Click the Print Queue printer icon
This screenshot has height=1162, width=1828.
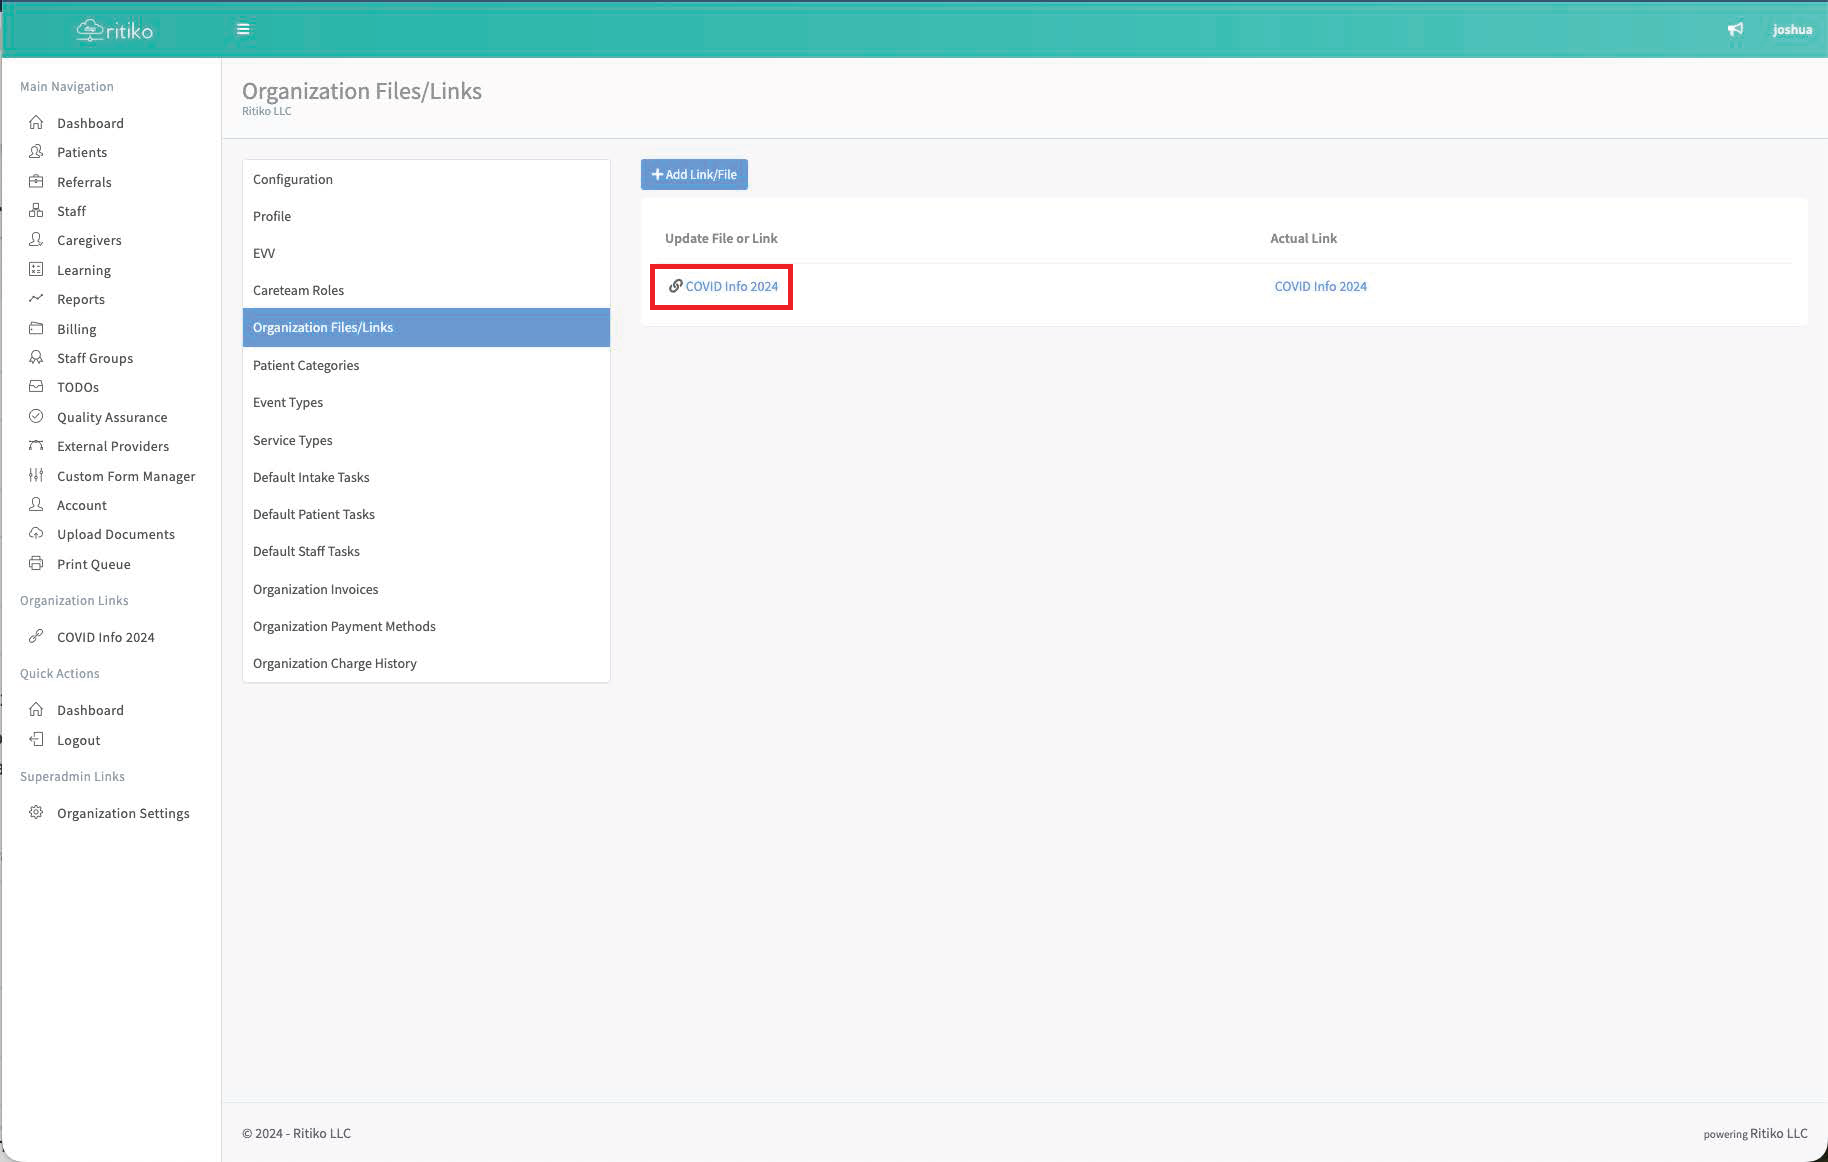pos(36,564)
